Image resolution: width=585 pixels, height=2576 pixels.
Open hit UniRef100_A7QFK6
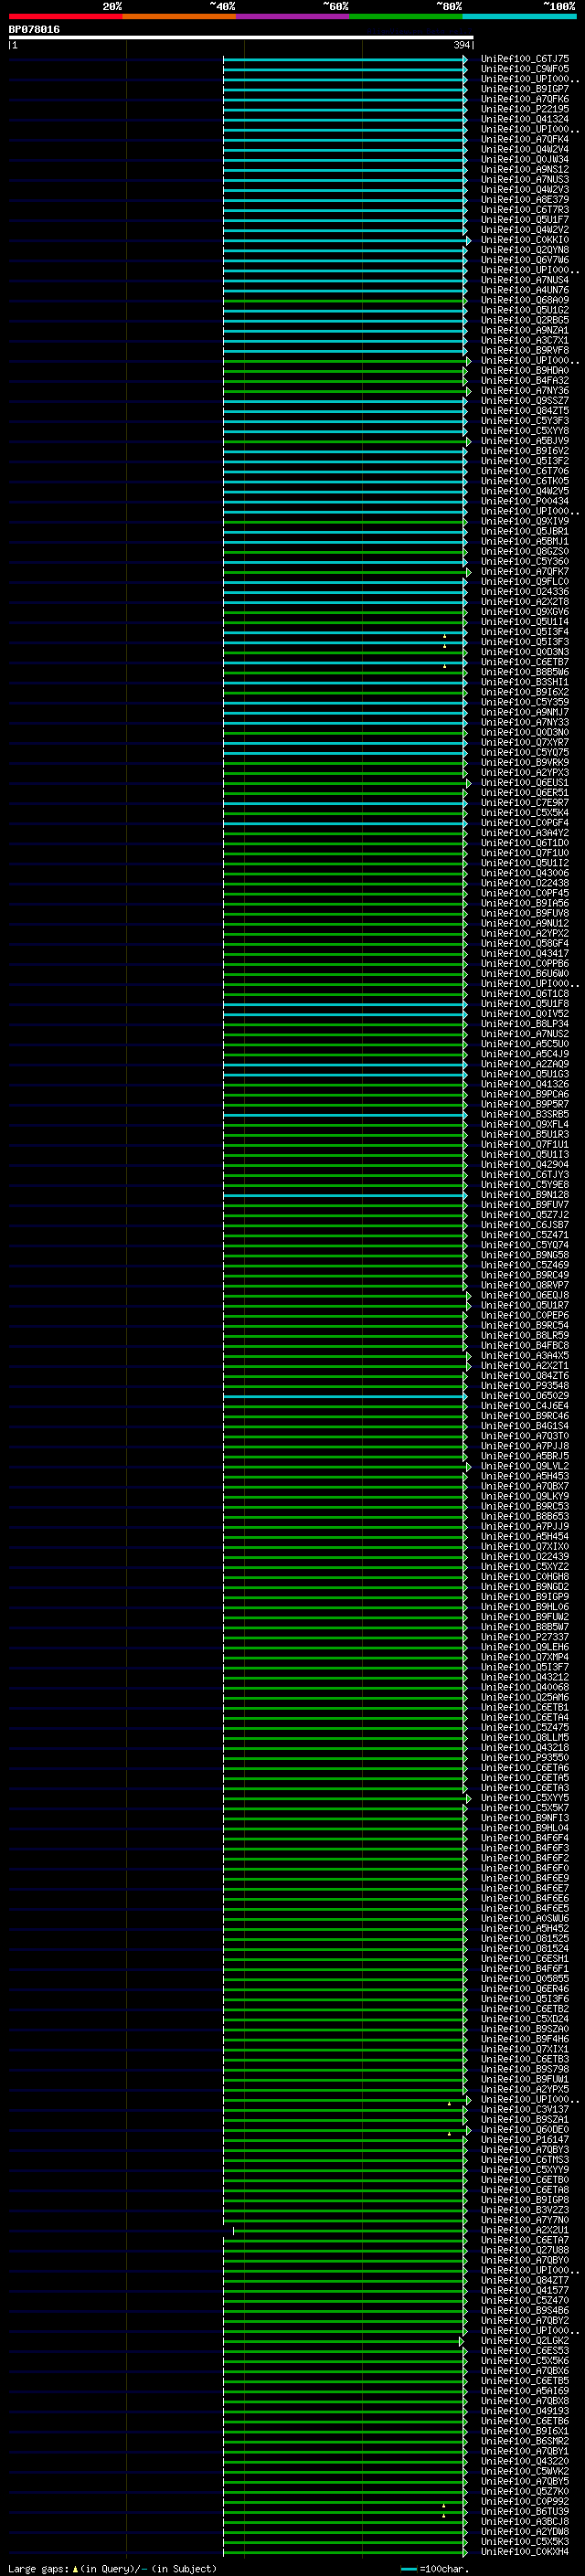click(x=524, y=99)
